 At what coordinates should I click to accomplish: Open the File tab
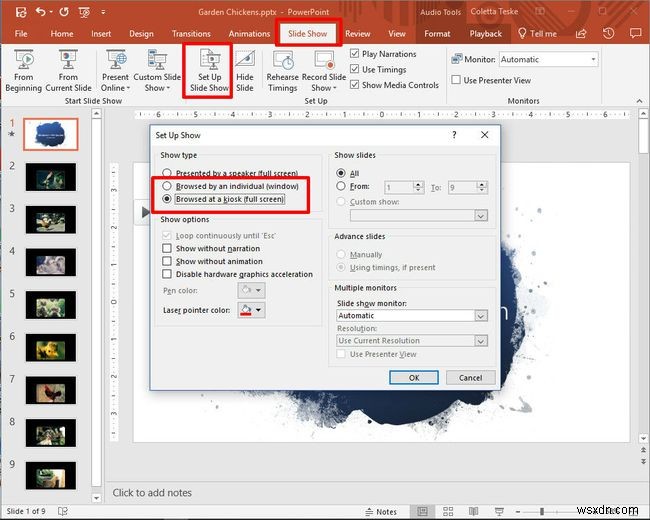21,34
